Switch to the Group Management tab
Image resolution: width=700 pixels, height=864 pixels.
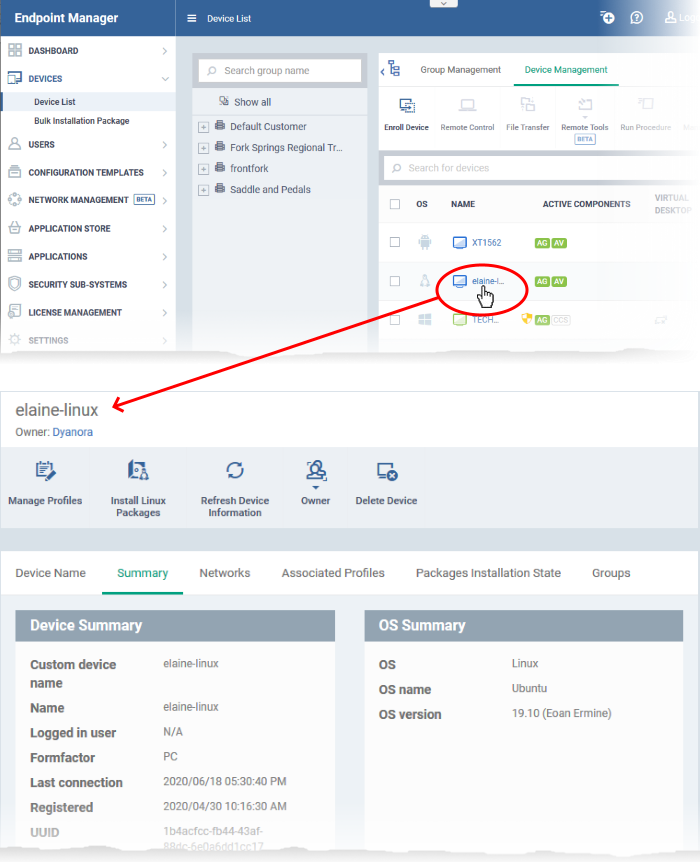(460, 69)
